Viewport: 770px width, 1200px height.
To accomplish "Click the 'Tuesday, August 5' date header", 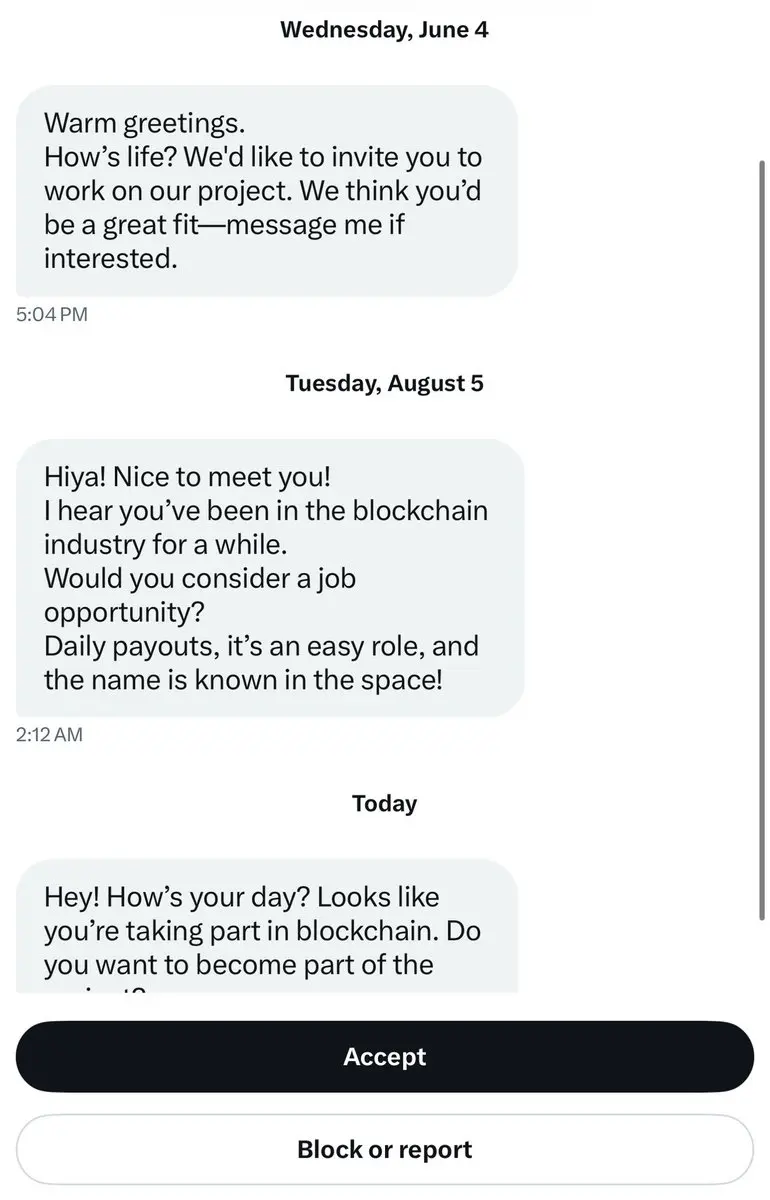I will pos(385,384).
